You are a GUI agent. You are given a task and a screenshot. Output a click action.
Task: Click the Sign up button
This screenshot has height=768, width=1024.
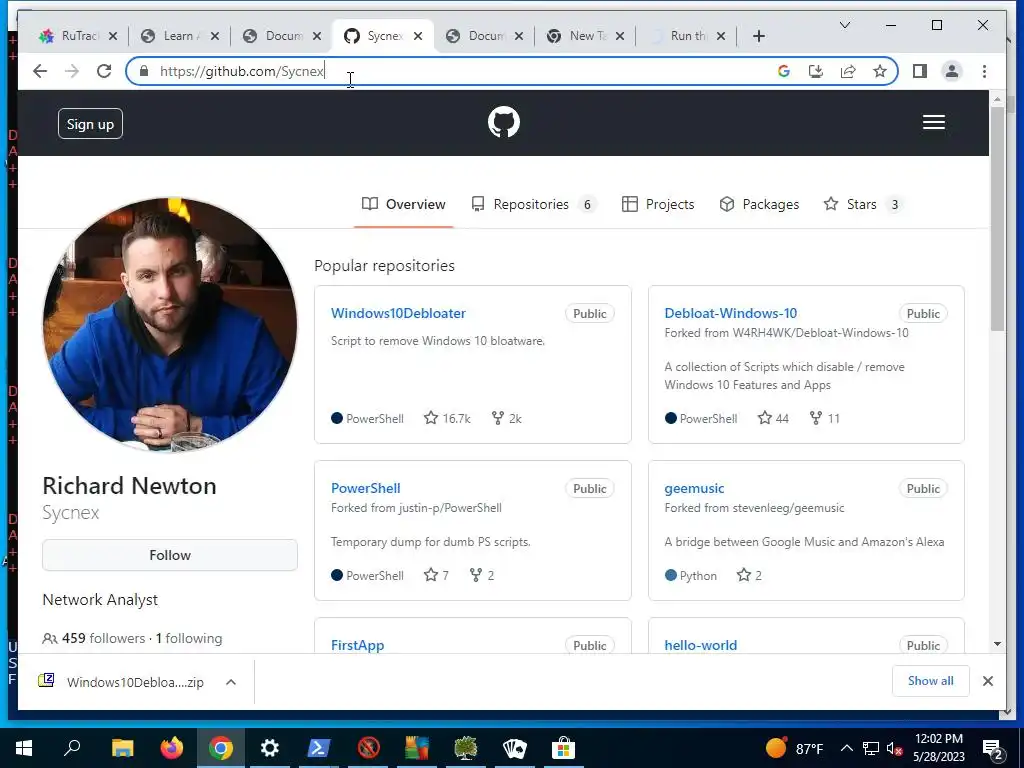(90, 123)
